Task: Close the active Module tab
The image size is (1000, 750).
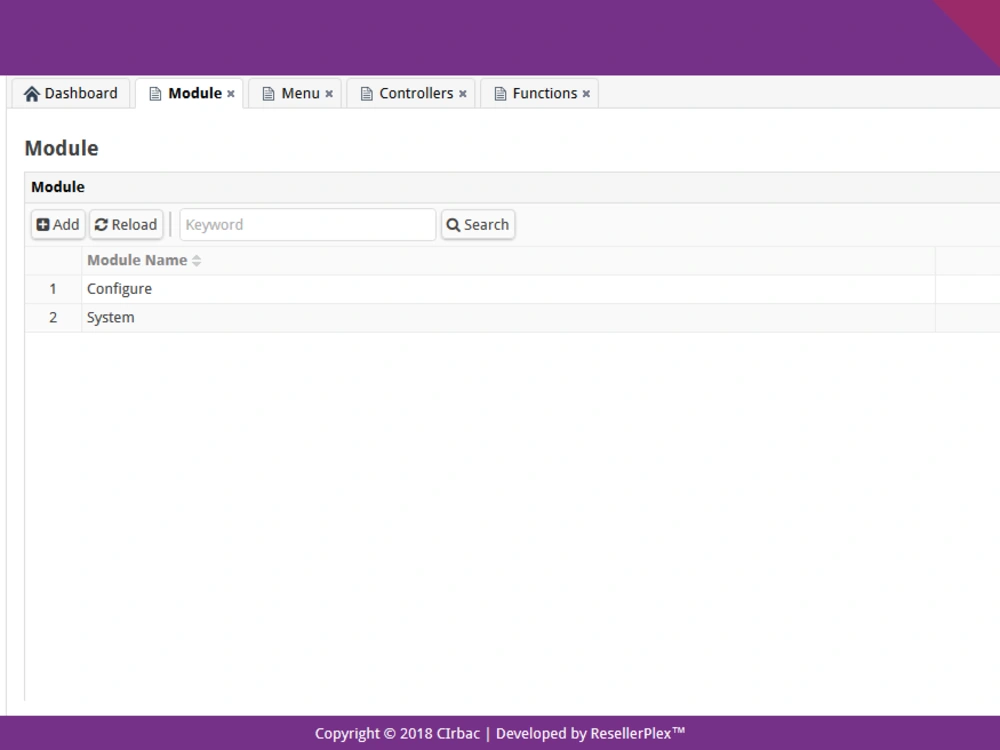Action: pyautogui.click(x=230, y=93)
